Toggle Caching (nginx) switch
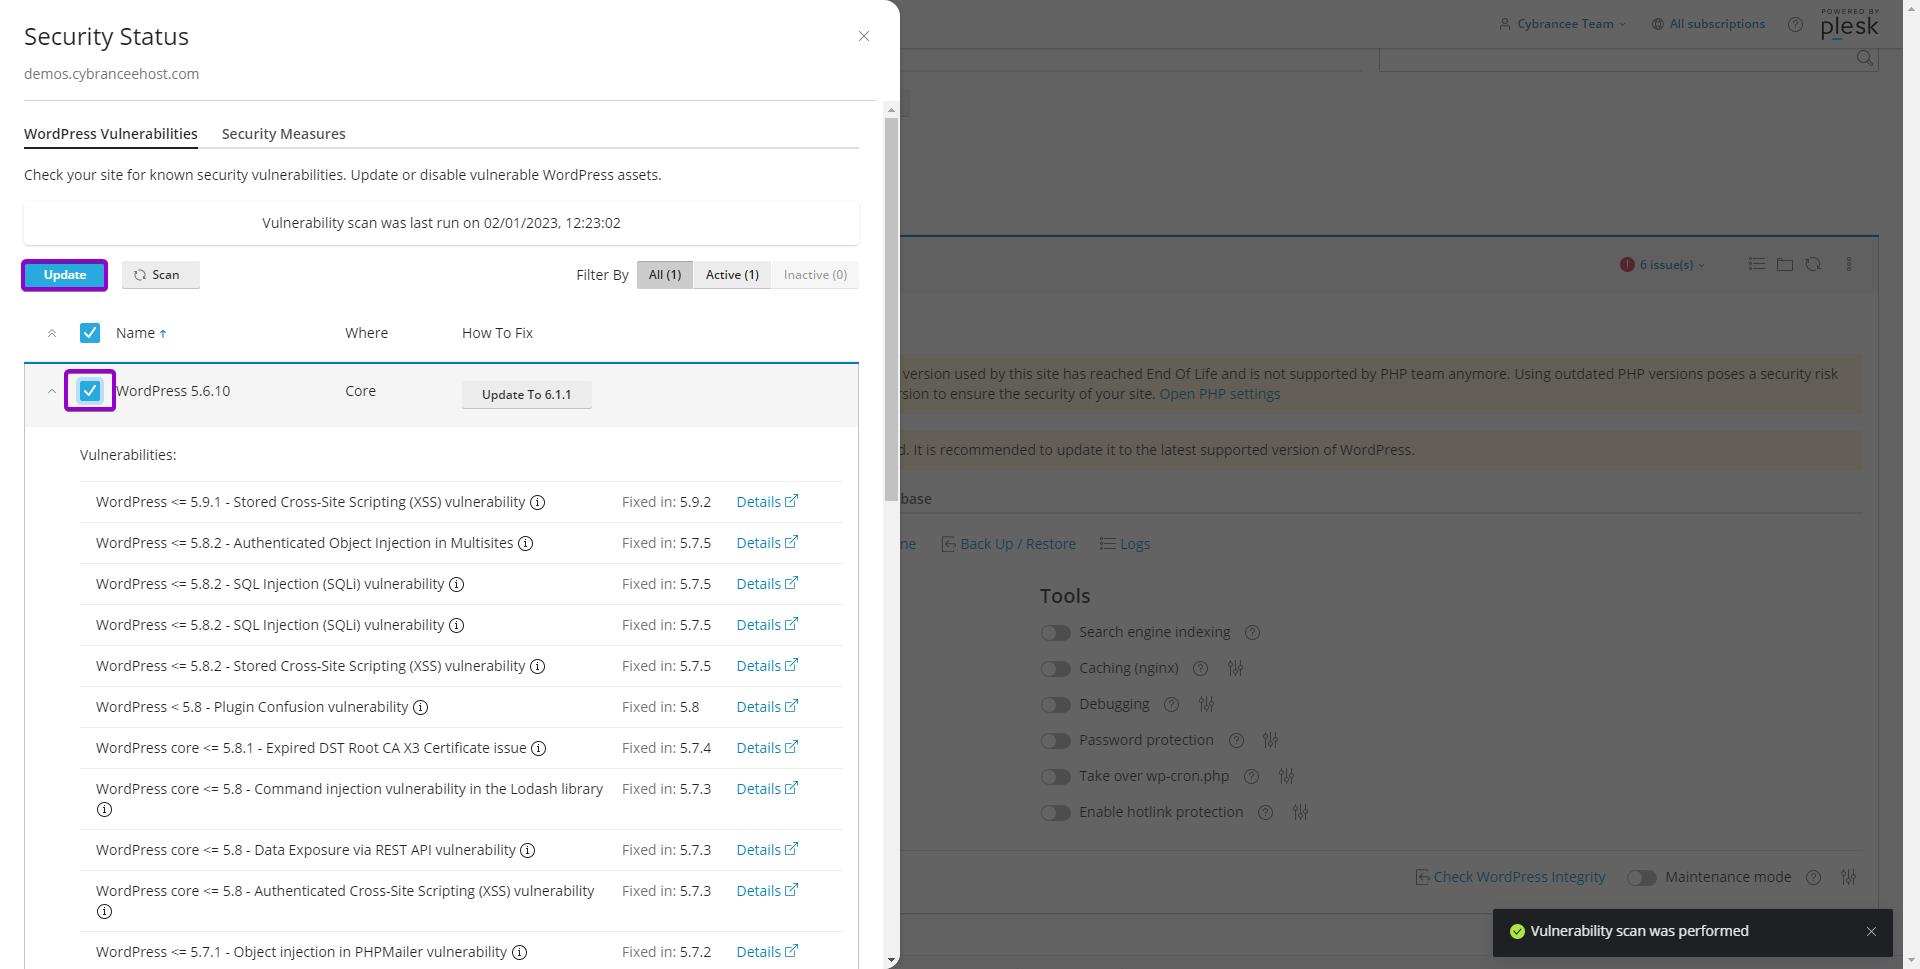 (1055, 669)
